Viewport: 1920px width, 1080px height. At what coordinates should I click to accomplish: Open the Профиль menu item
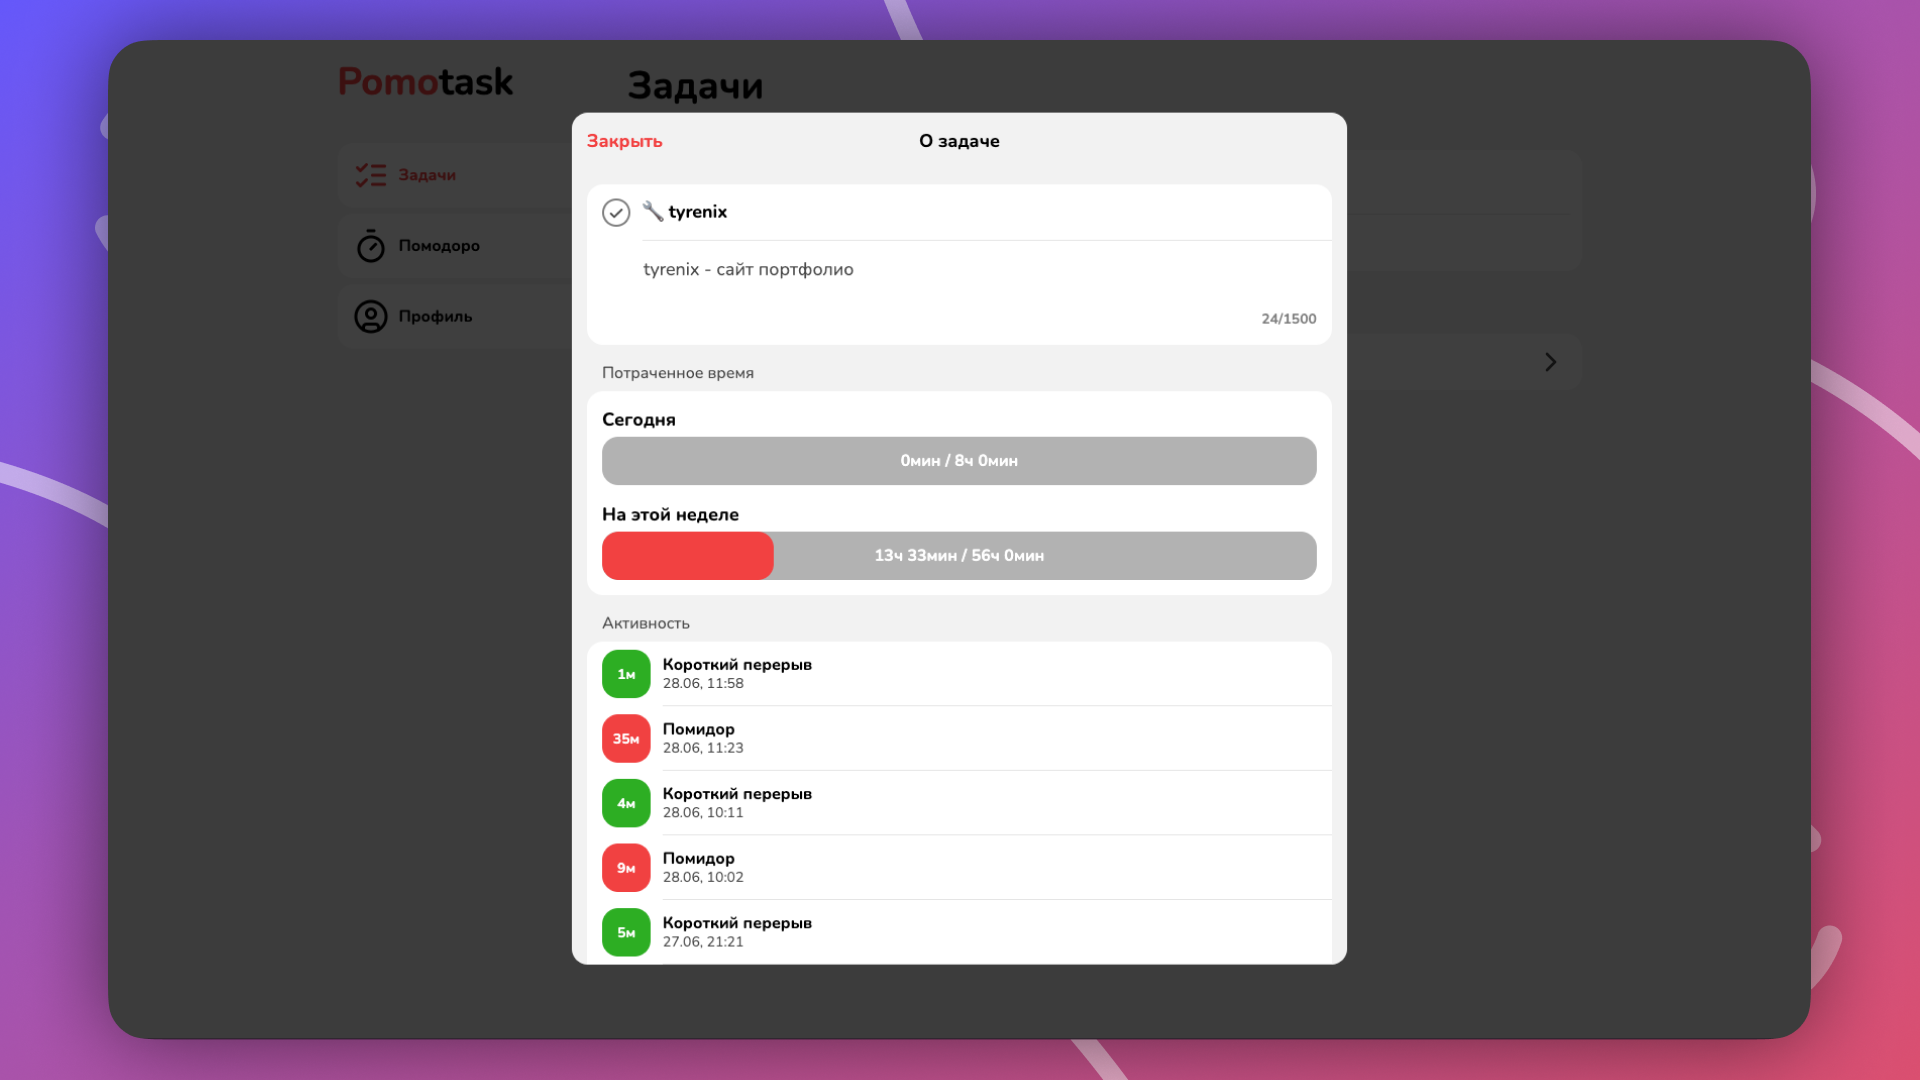435,317
